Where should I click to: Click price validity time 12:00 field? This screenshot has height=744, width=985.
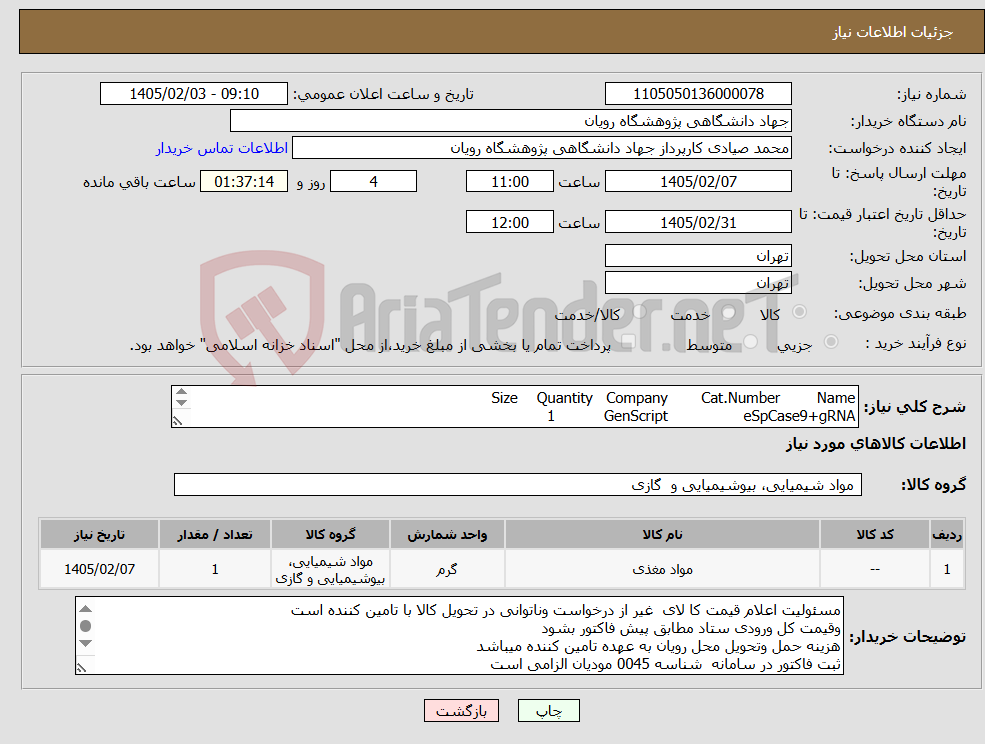[509, 222]
